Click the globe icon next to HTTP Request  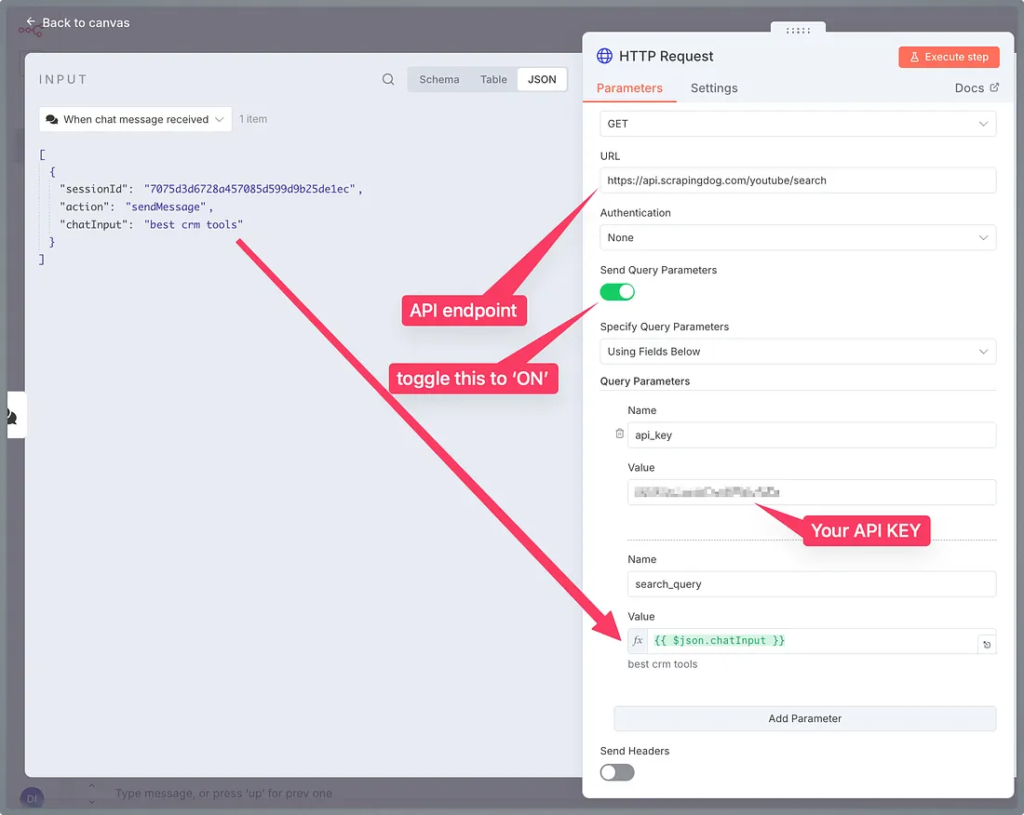point(604,56)
